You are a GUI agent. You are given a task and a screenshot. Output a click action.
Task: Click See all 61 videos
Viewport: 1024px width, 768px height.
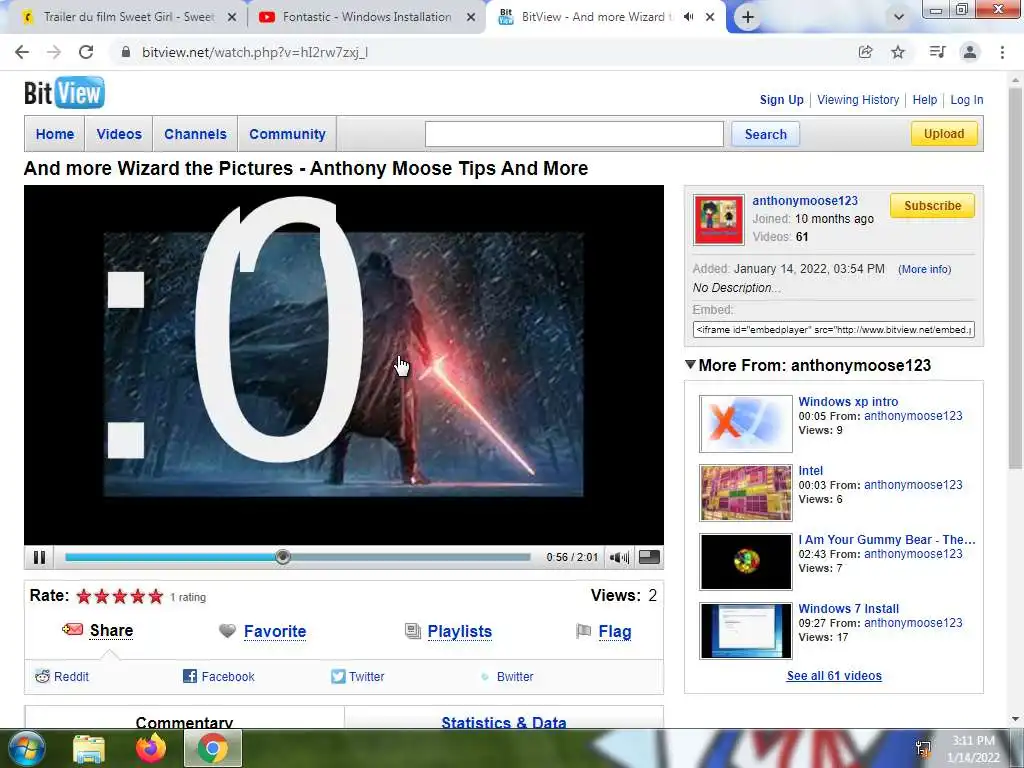pos(834,676)
